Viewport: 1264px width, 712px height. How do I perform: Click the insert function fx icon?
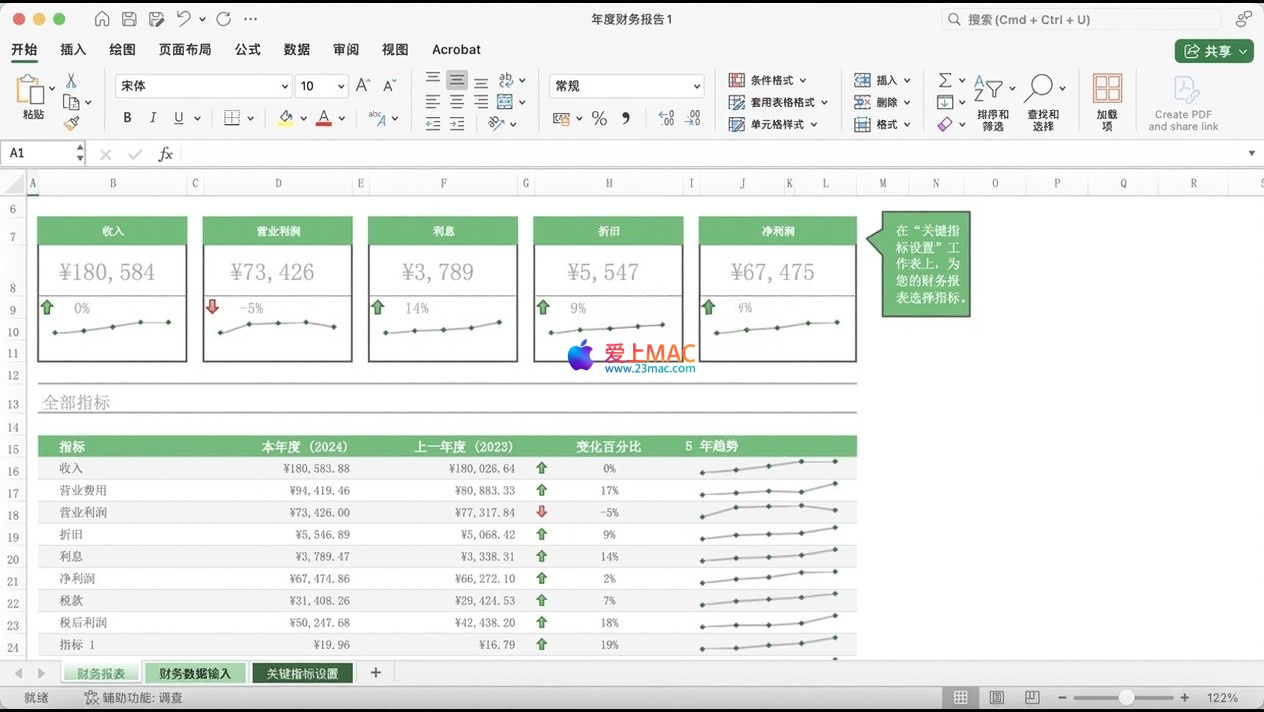[x=166, y=154]
